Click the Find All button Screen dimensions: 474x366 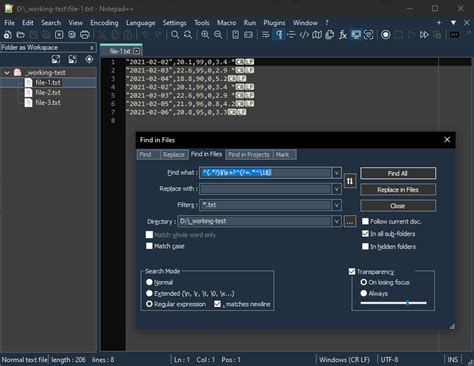point(398,173)
